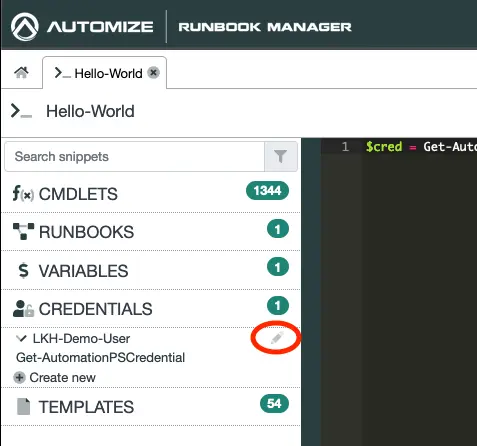477x446 pixels.
Task: Select the LKH-Demo-User credential
Action: (81, 339)
